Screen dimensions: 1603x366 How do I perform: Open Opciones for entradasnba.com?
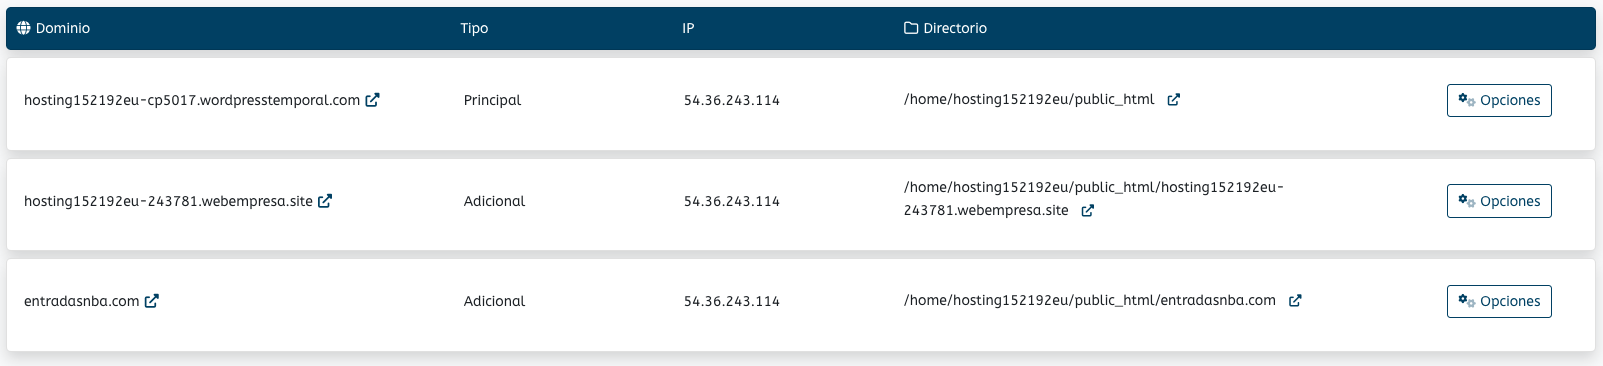tap(1499, 301)
